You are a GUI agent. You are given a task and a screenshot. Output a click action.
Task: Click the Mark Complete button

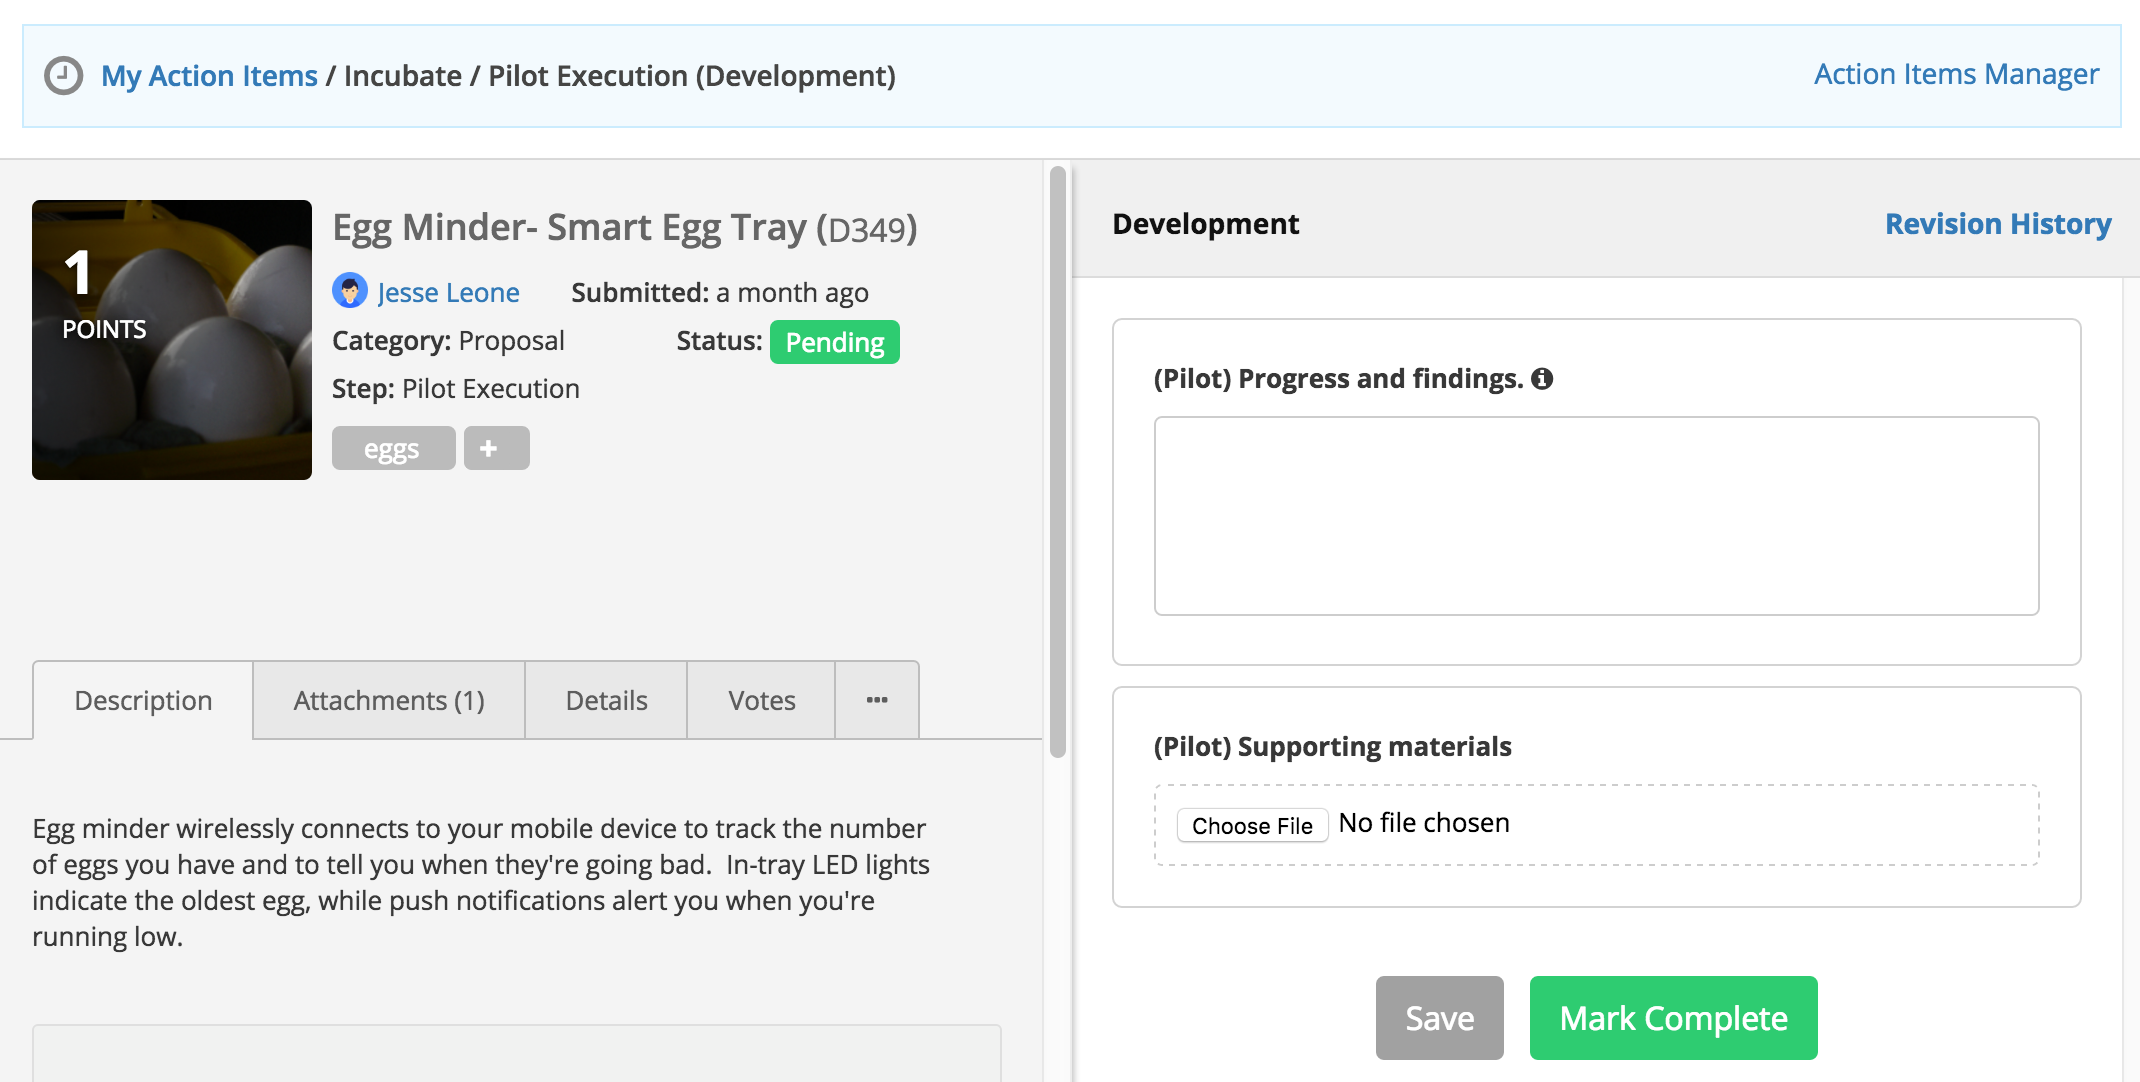point(1674,1018)
